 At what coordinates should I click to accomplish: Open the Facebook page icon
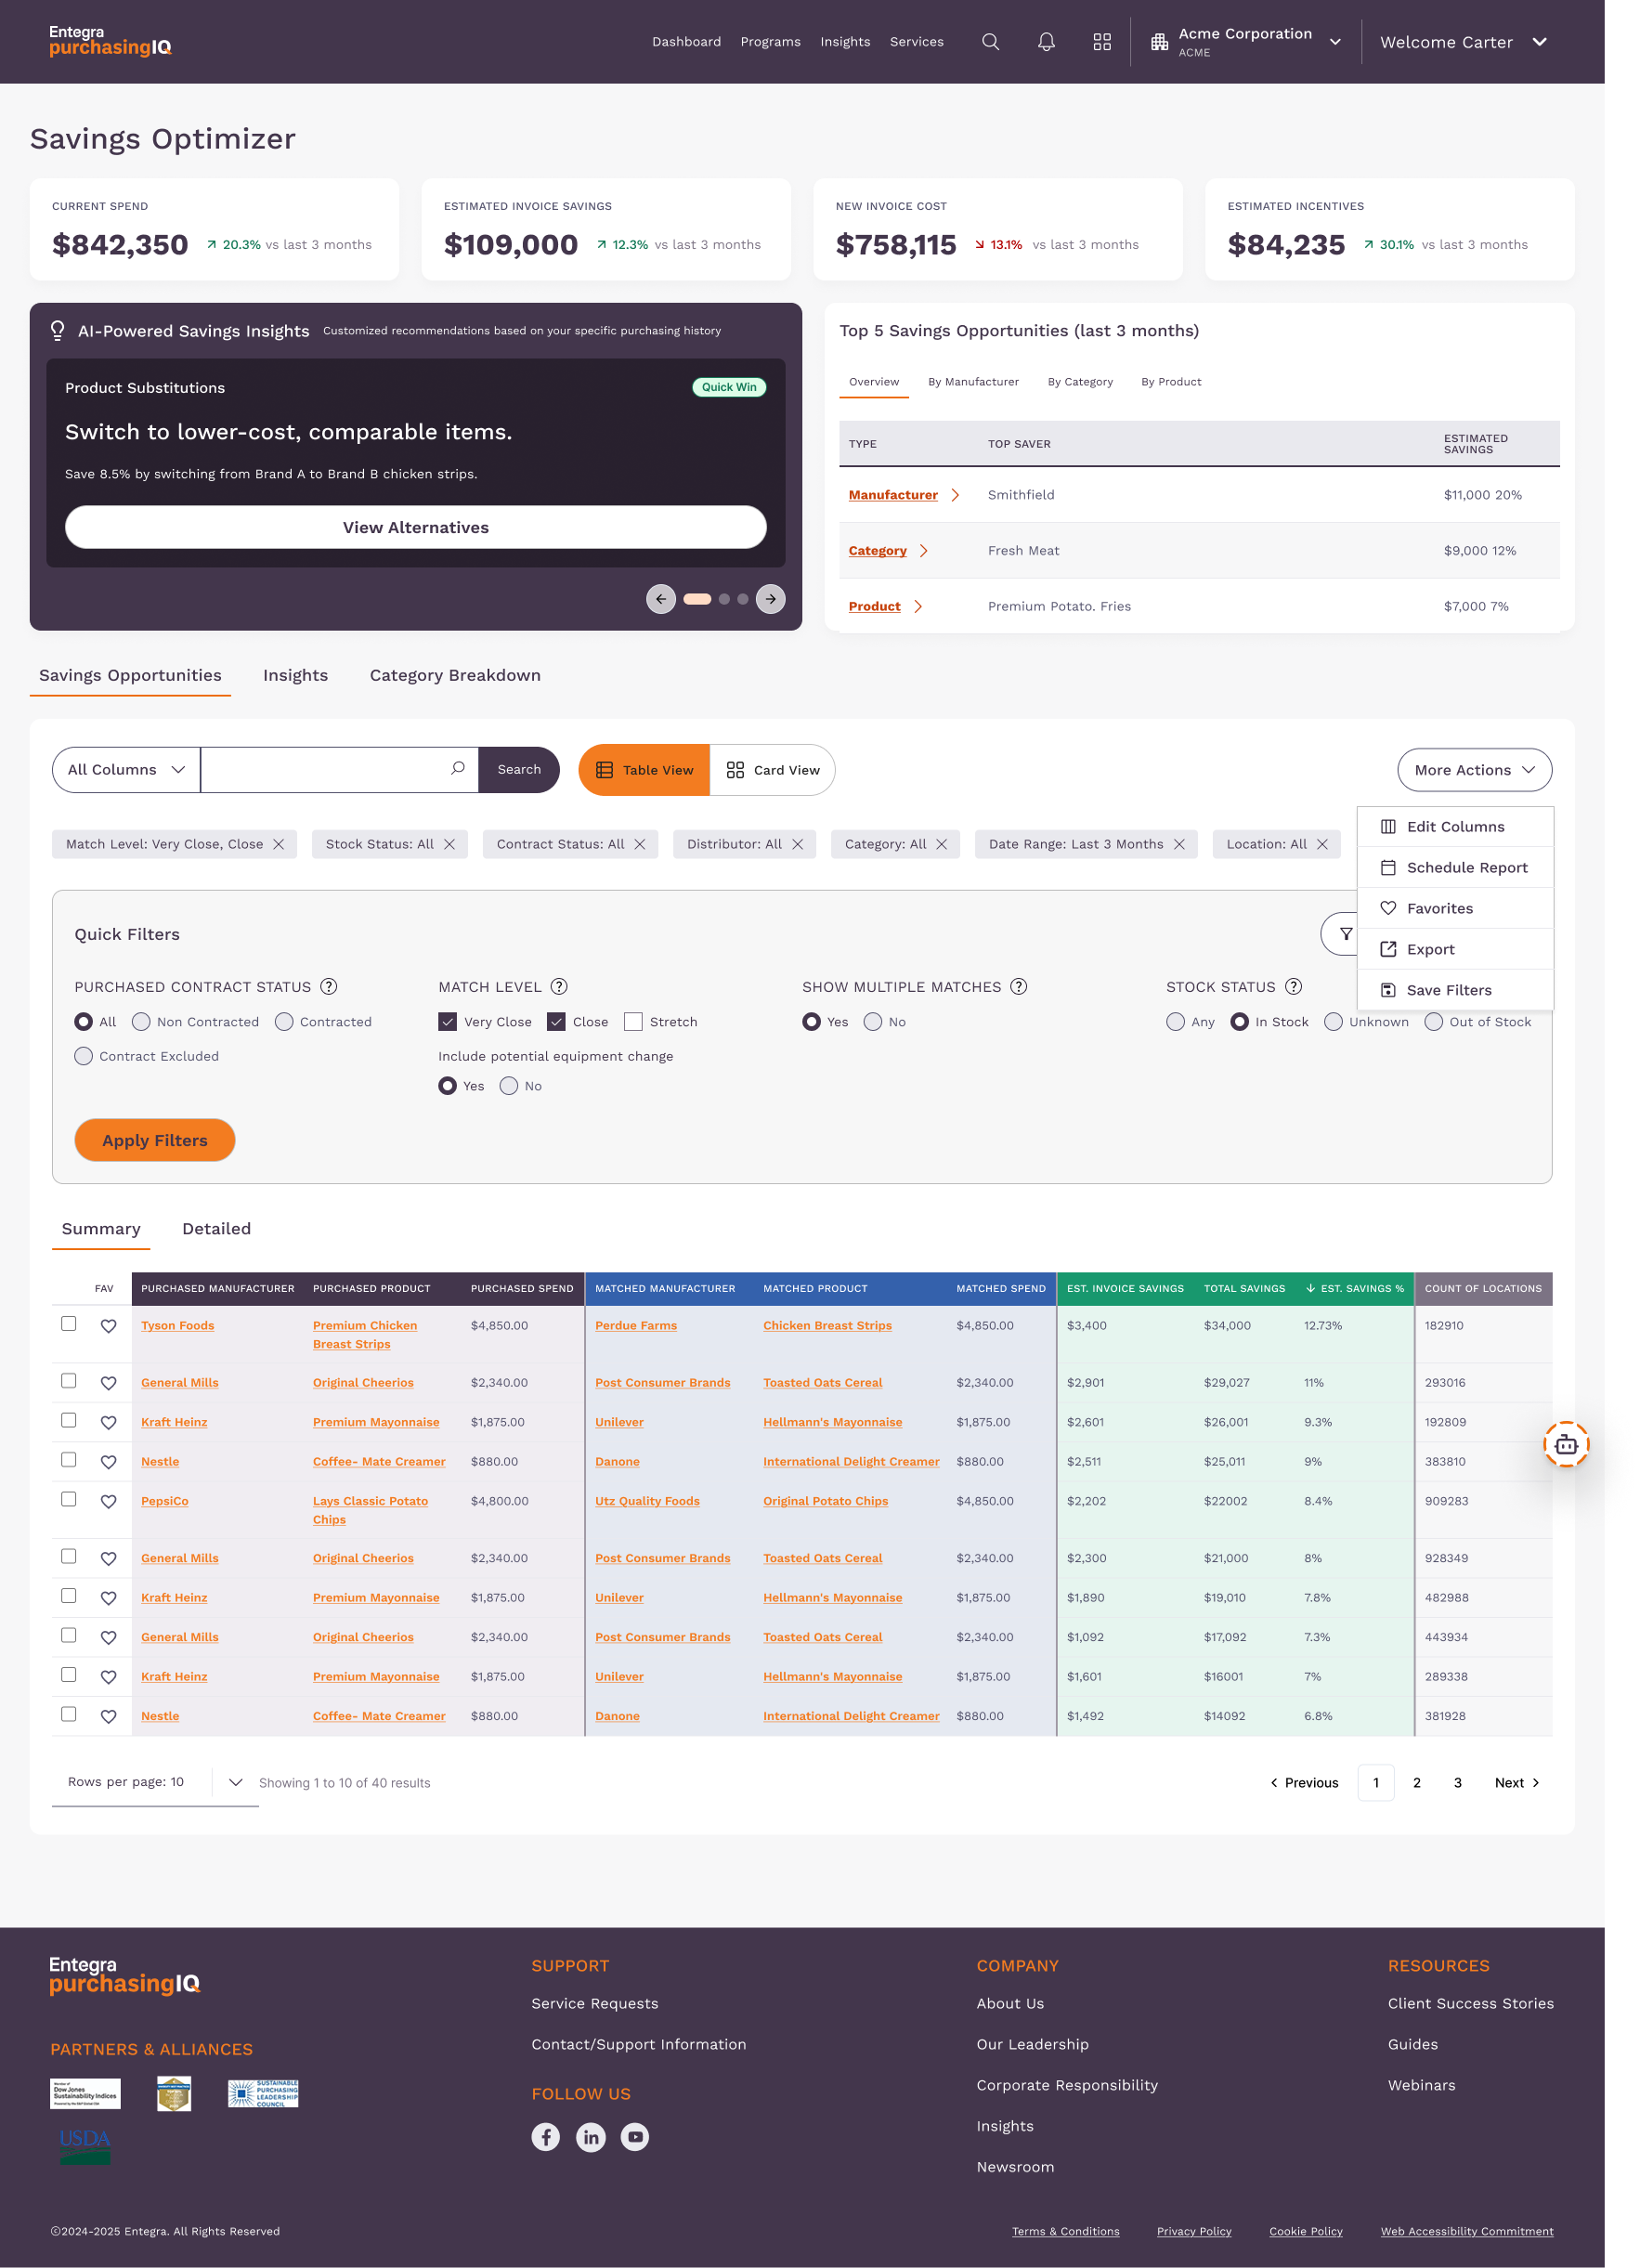point(545,2137)
